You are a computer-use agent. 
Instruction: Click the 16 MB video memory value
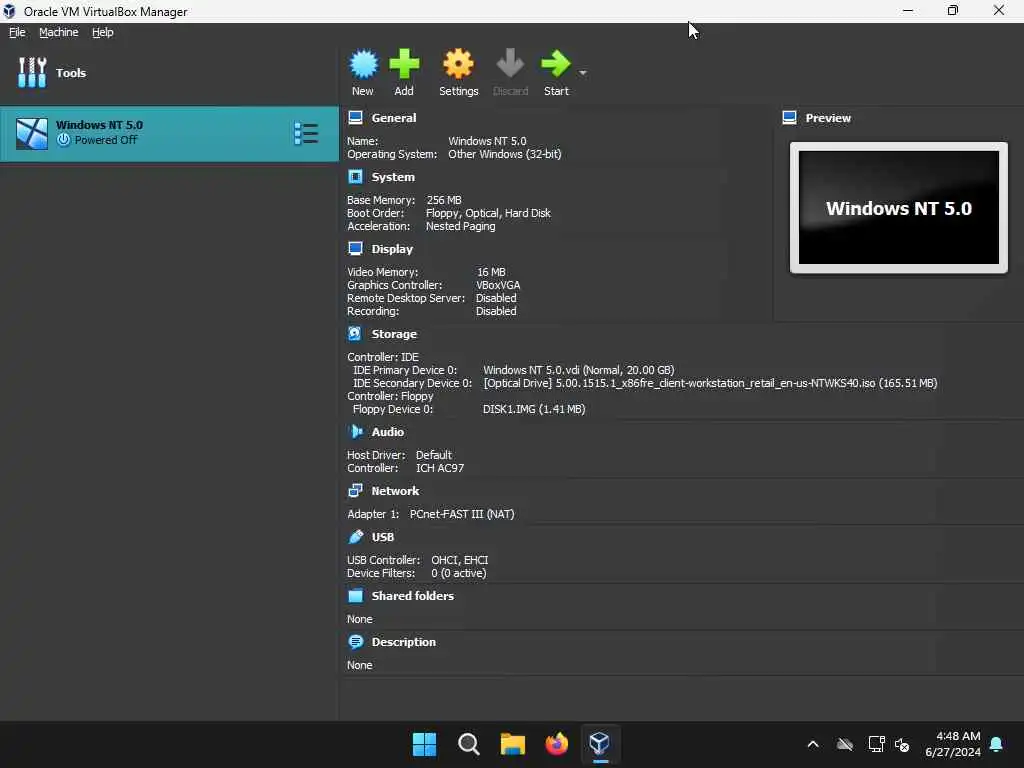tap(491, 272)
